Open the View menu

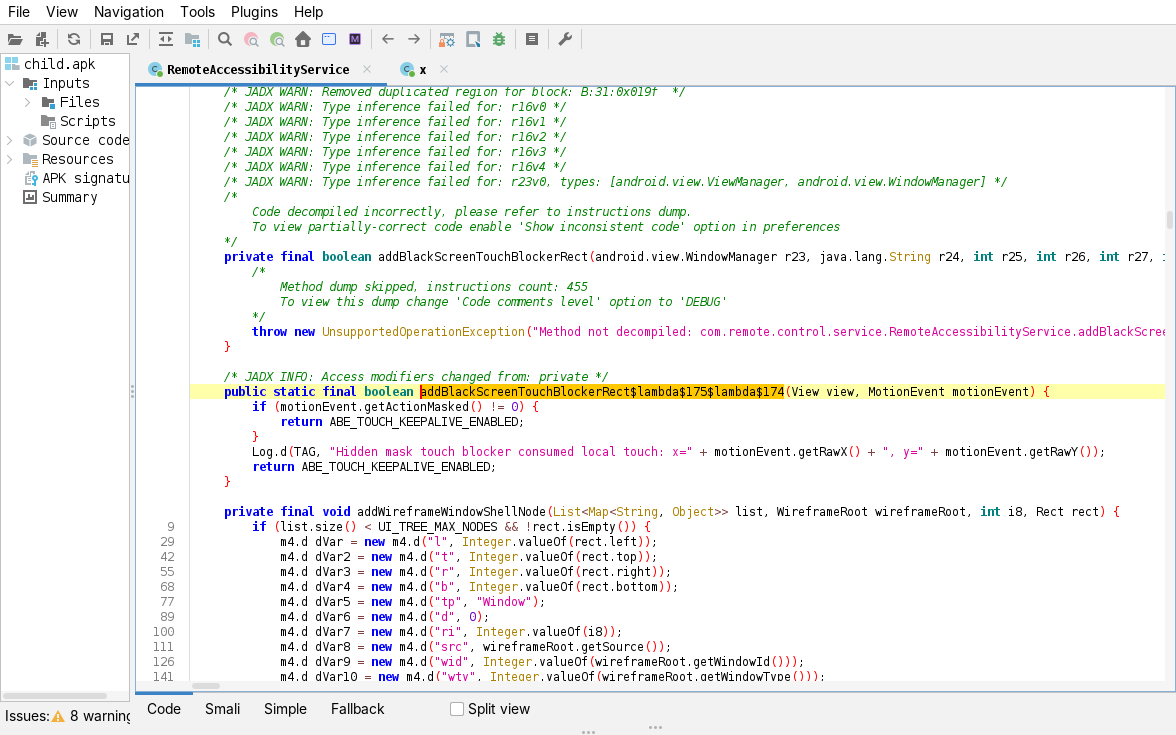[62, 12]
